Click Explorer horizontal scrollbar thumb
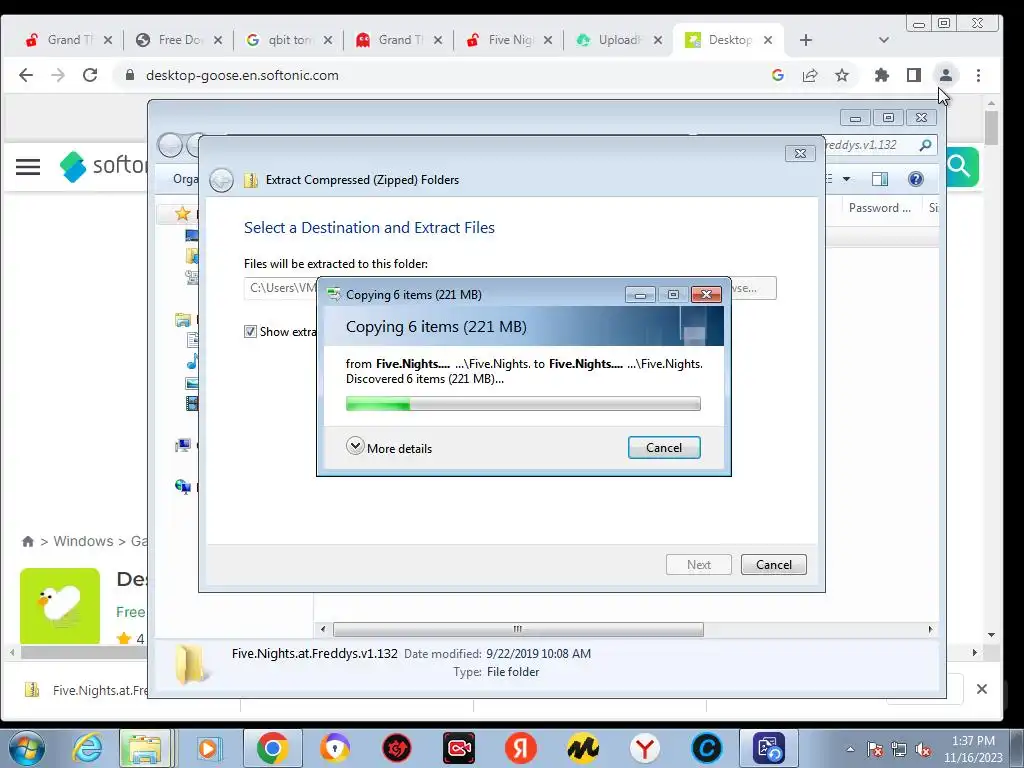This screenshot has height=768, width=1024. tap(518, 629)
